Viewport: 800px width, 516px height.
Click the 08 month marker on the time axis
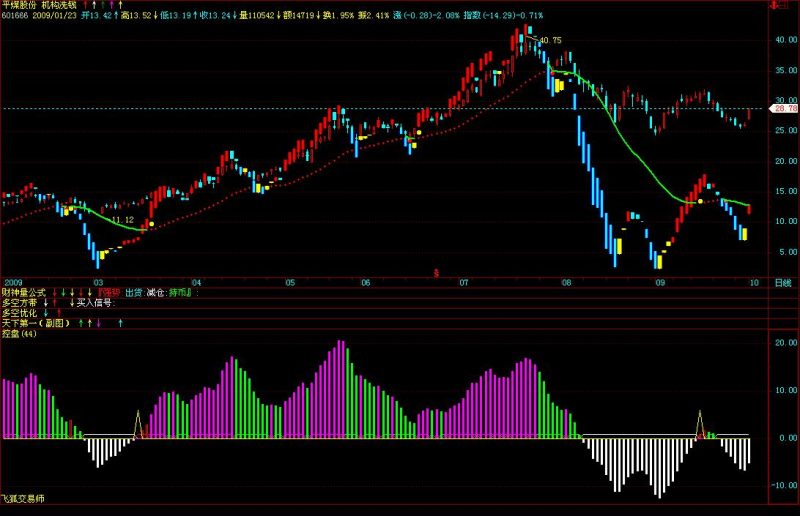tap(566, 283)
